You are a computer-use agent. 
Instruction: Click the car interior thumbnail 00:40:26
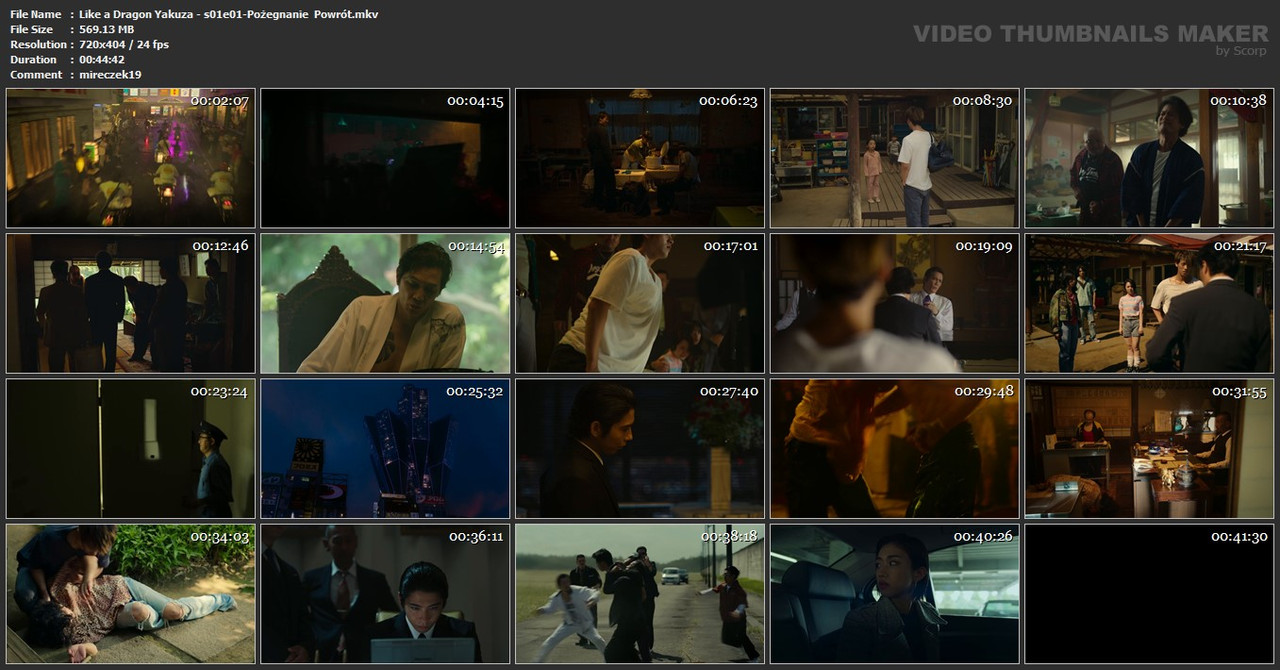(894, 594)
